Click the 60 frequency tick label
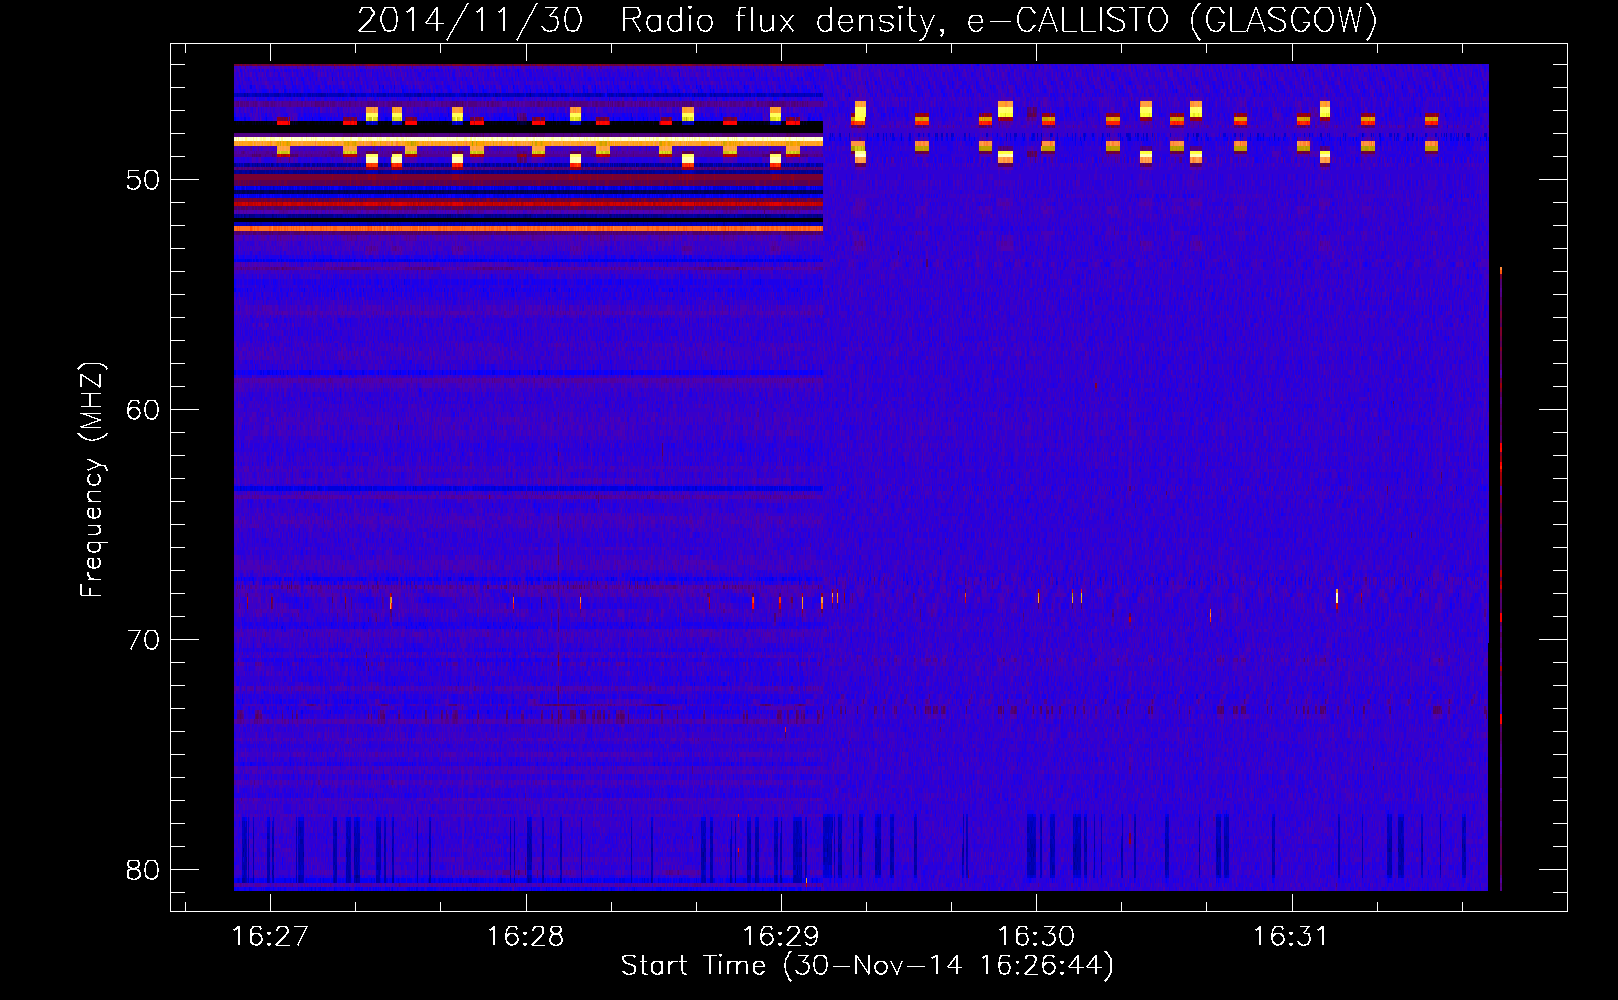Screen dimensions: 1618x1000 coord(142,411)
